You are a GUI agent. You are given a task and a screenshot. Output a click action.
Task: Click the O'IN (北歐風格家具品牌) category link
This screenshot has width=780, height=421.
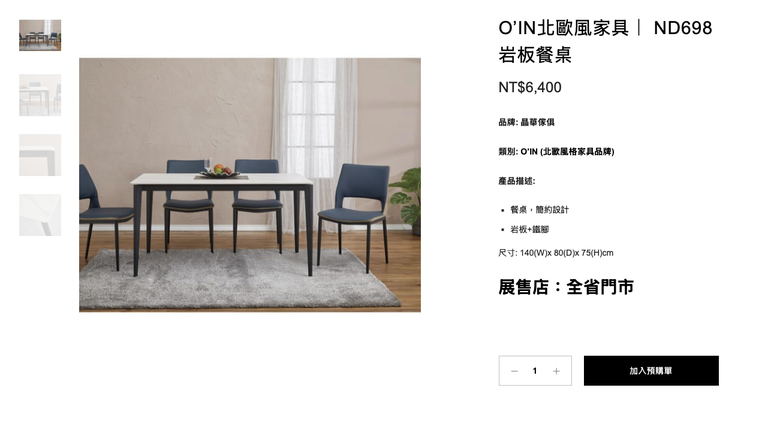pos(568,152)
